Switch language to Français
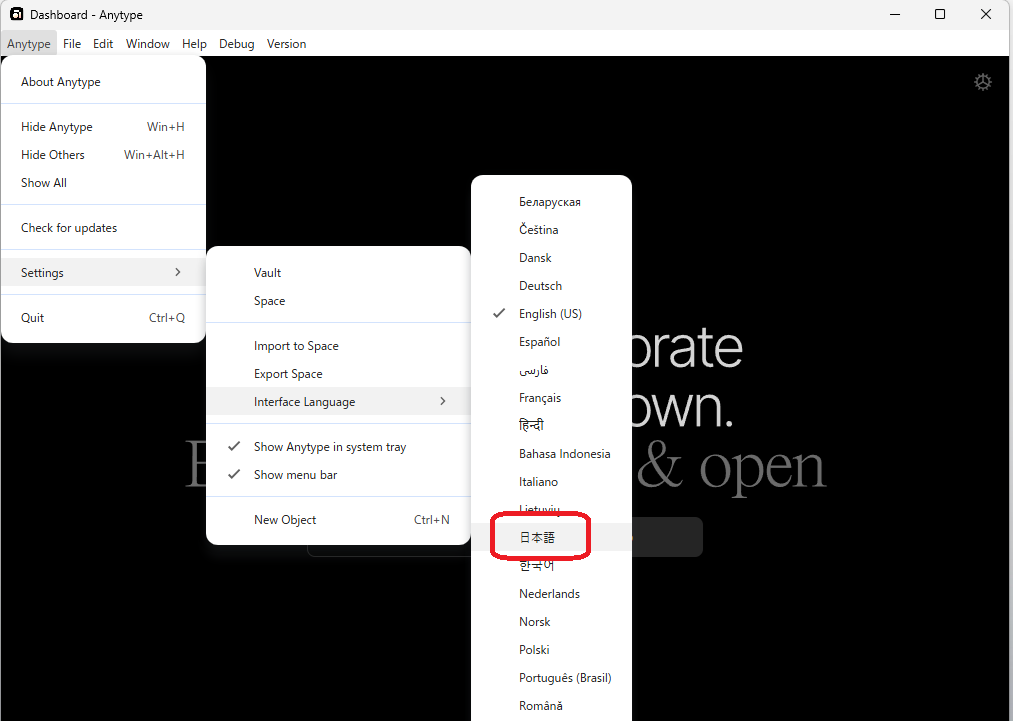 click(551, 398)
